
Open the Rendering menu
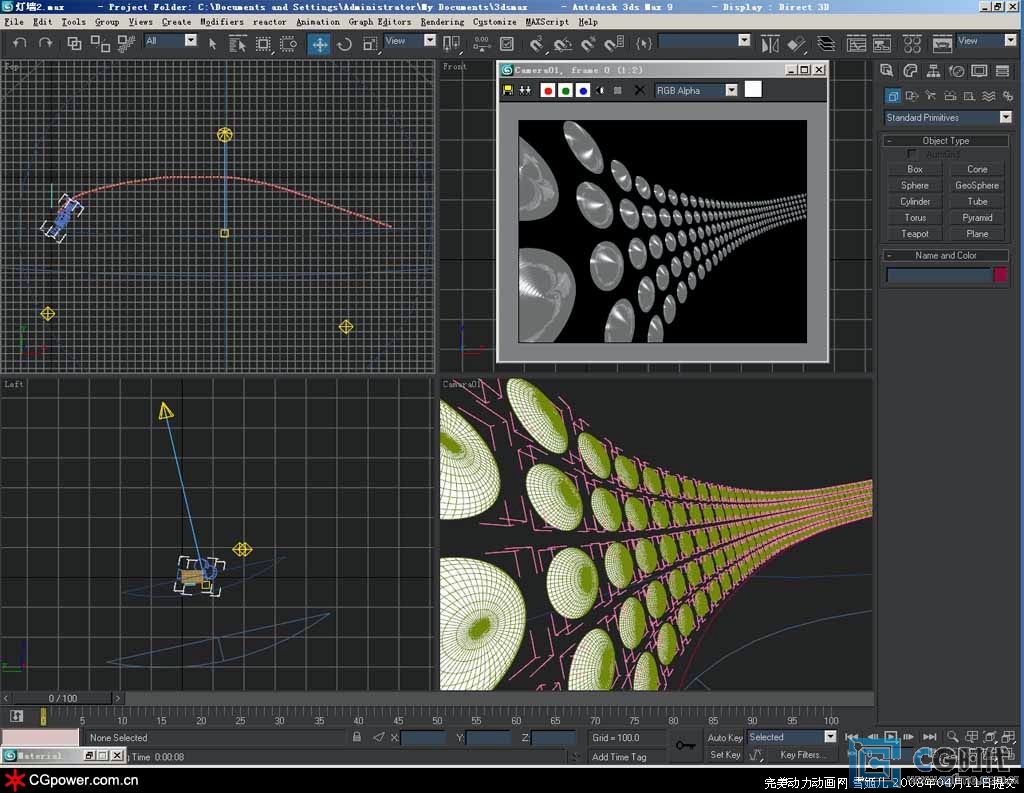(x=442, y=22)
